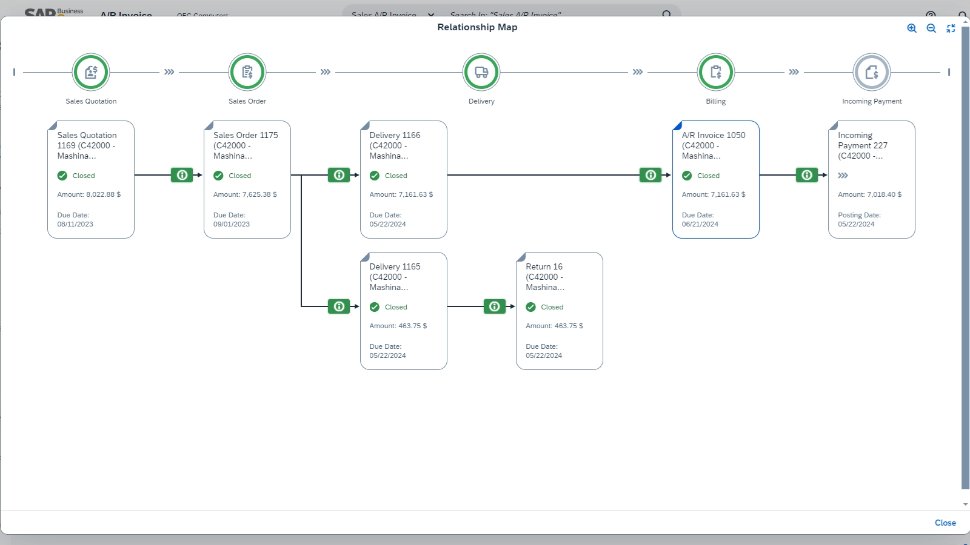Expand chevrons between Delivery and Billing stages
The width and height of the screenshot is (970, 545).
point(637,72)
